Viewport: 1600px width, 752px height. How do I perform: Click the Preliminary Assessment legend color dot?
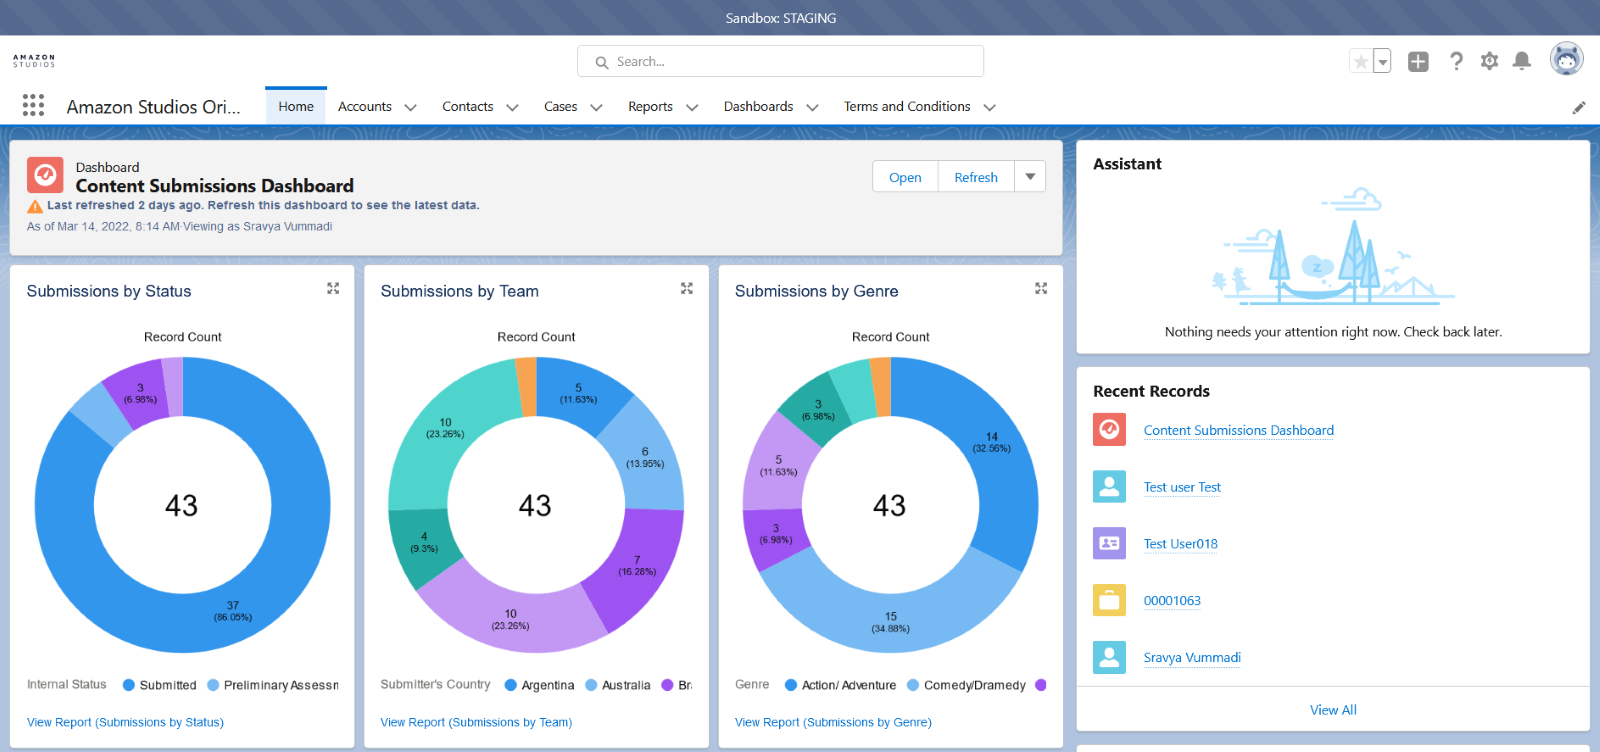[x=213, y=685]
